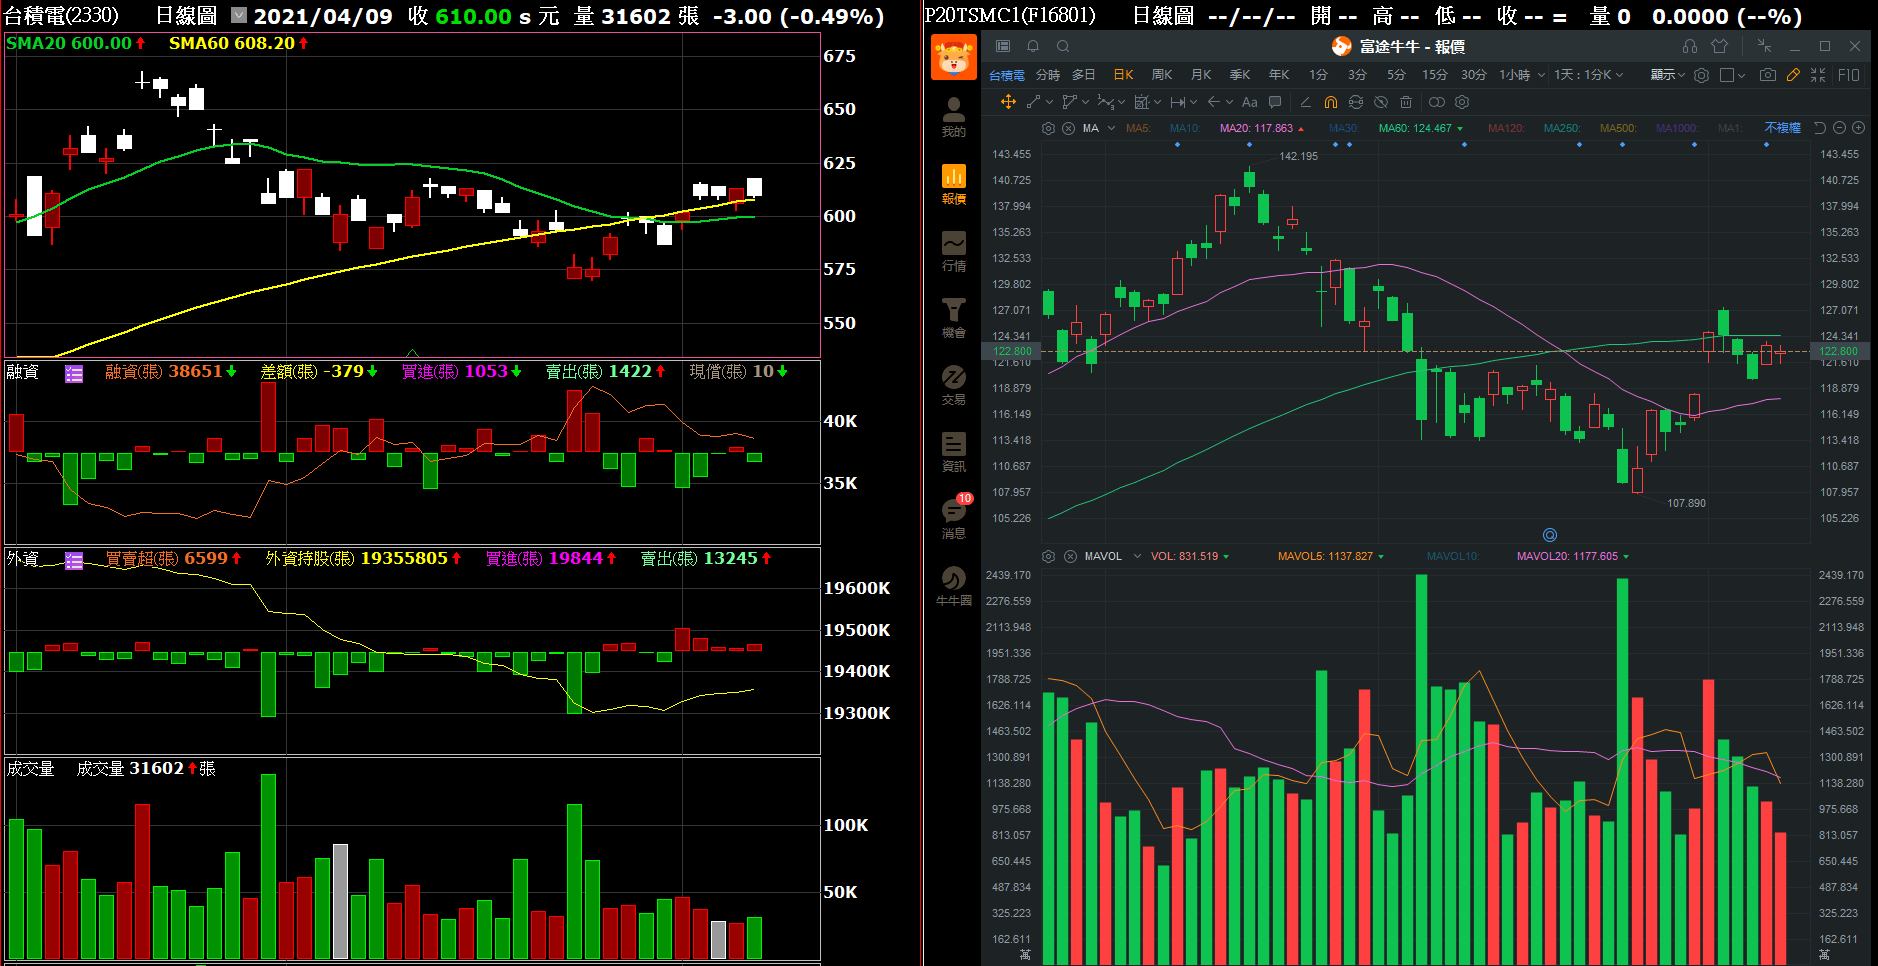
Task: Toggle the 不複權 adjustment setting
Action: click(1782, 128)
